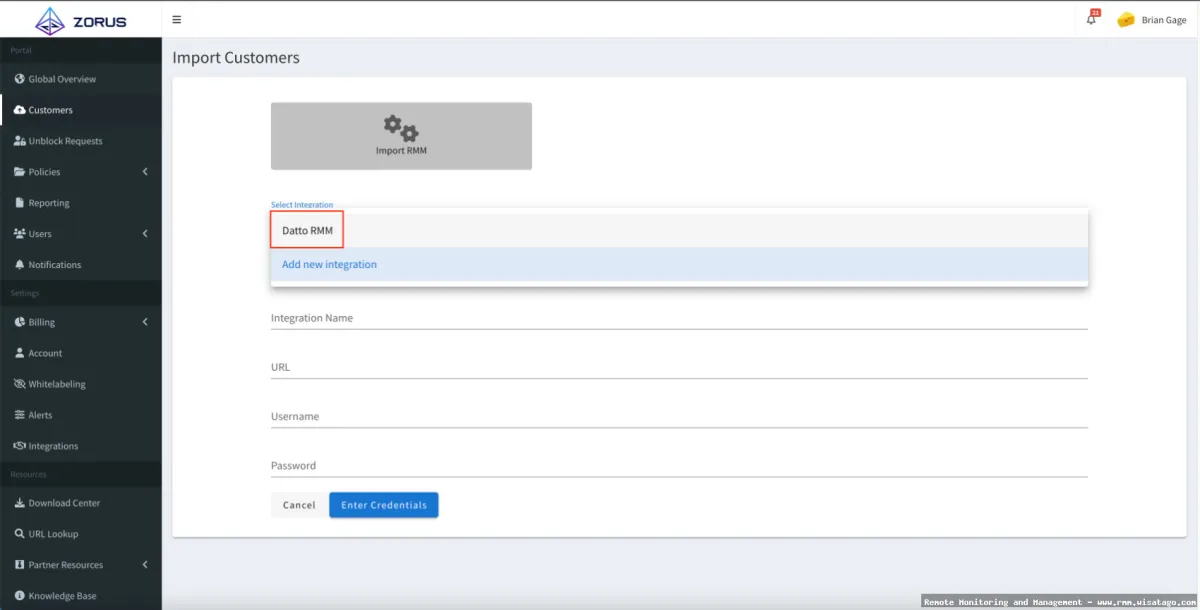Click the Unblock Requests icon
1200x610 pixels.
[19, 141]
